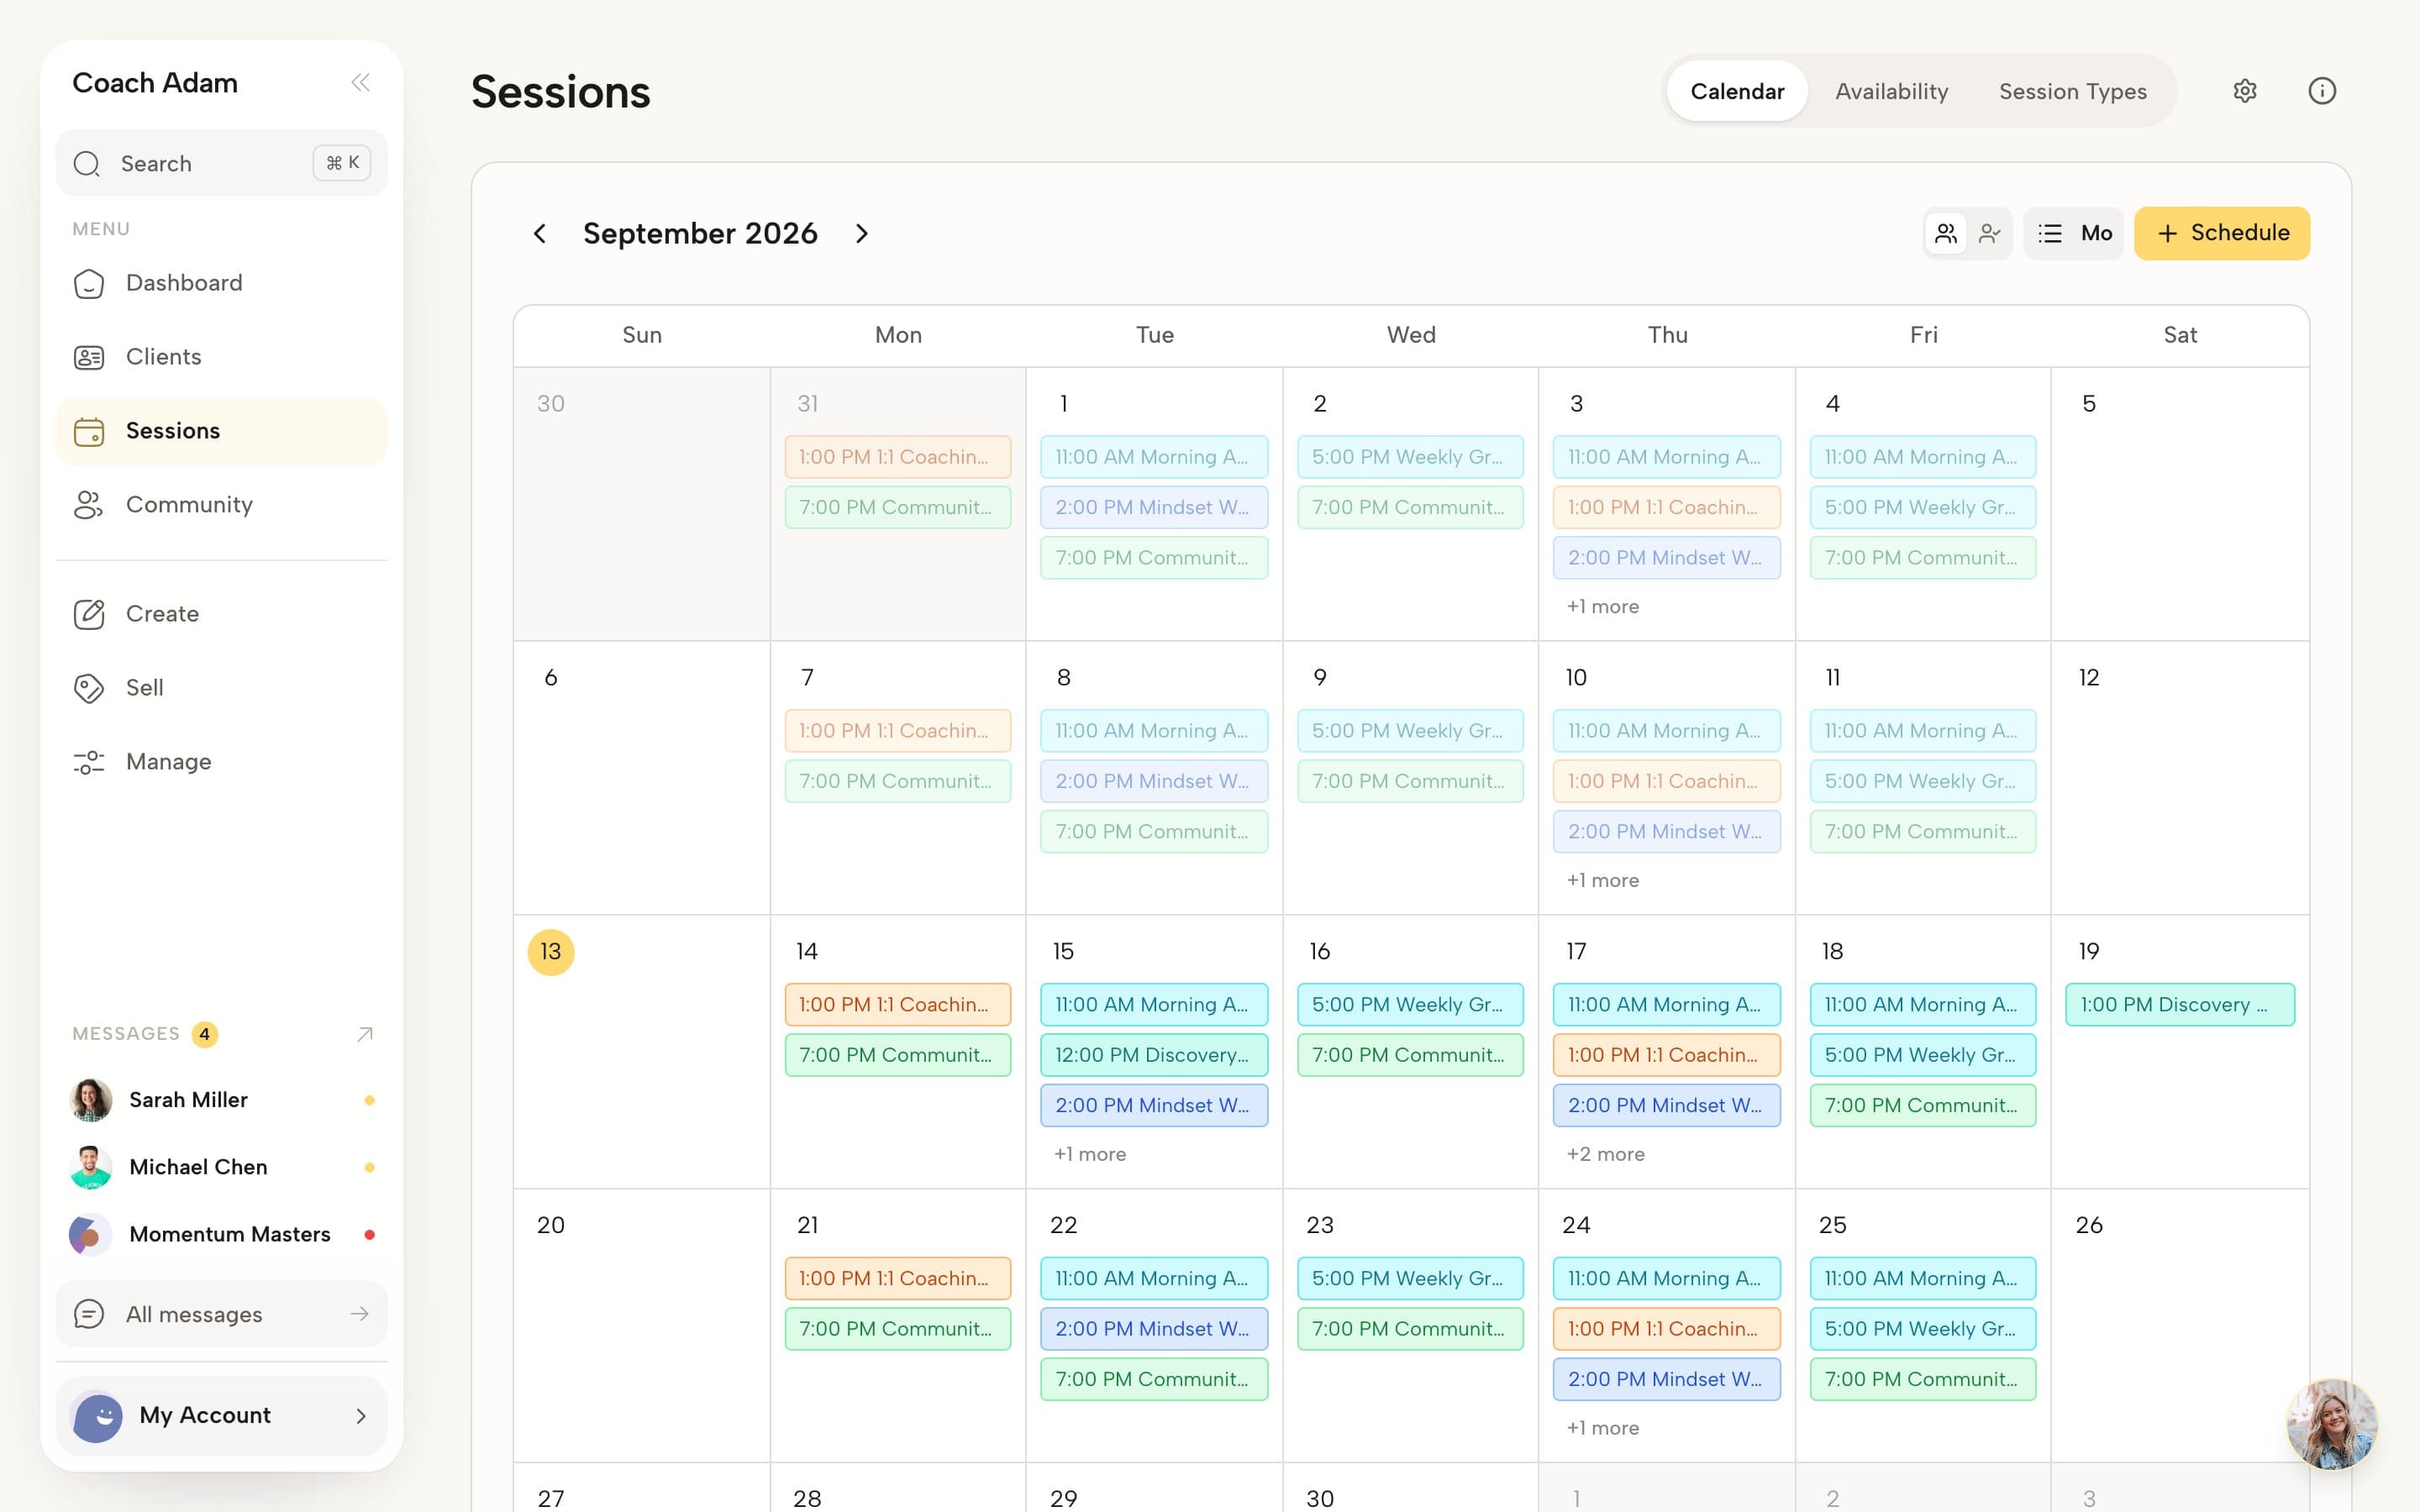The width and height of the screenshot is (2420, 1512).
Task: Click the My Account avatar icon
Action: pos(97,1416)
